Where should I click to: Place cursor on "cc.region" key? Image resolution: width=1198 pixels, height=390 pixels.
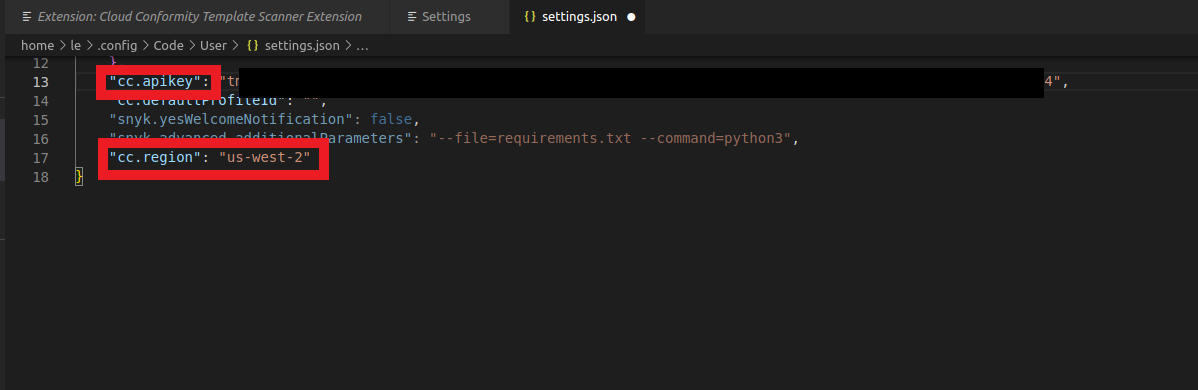click(x=155, y=158)
